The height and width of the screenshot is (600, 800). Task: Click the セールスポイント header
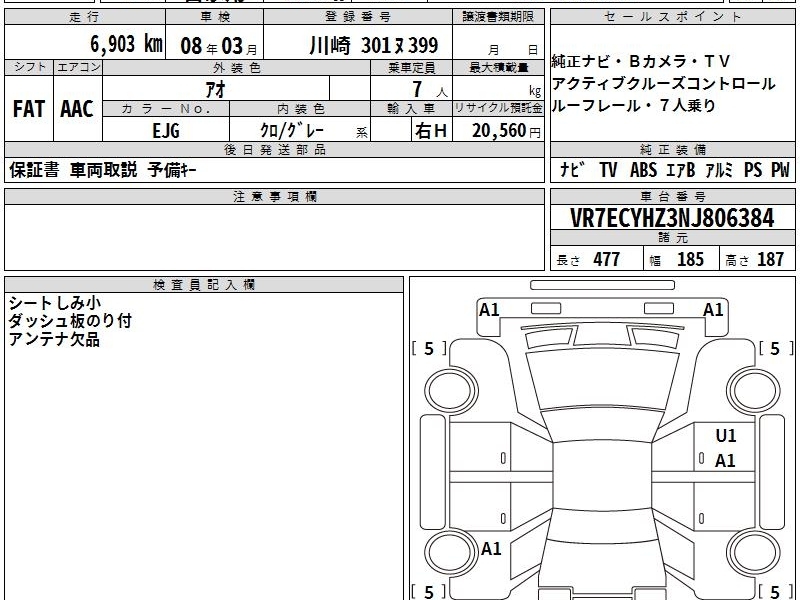click(x=673, y=17)
